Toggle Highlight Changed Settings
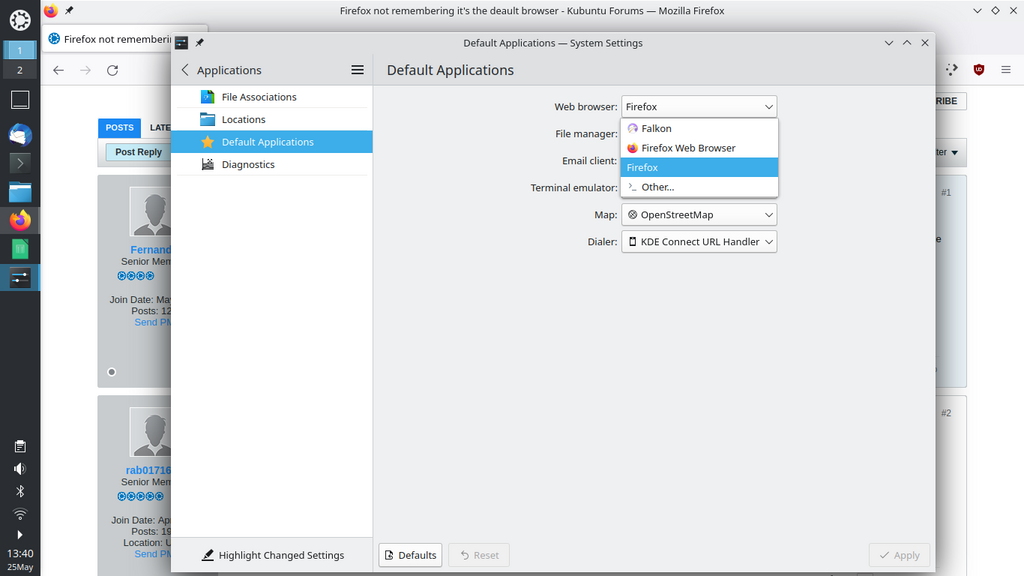 272,555
